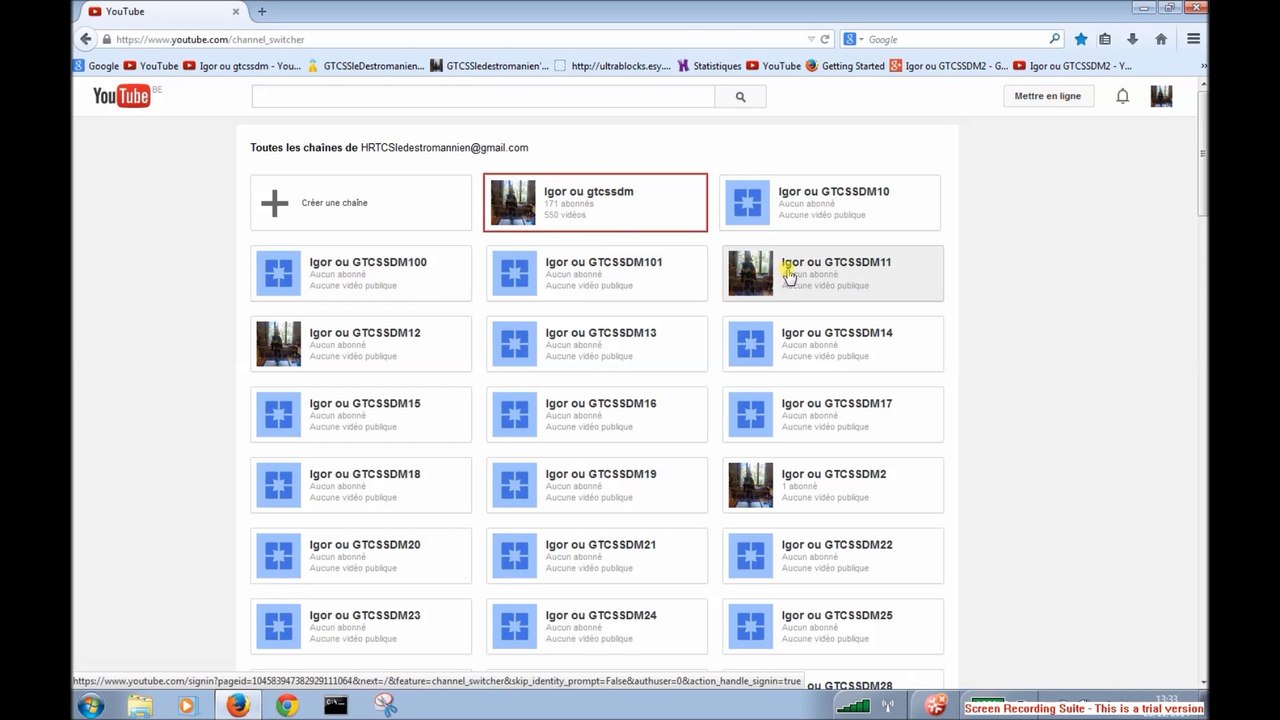Switch to channel Igor ou GTCSSDM100
The width and height of the screenshot is (1280, 720).
pyautogui.click(x=361, y=273)
